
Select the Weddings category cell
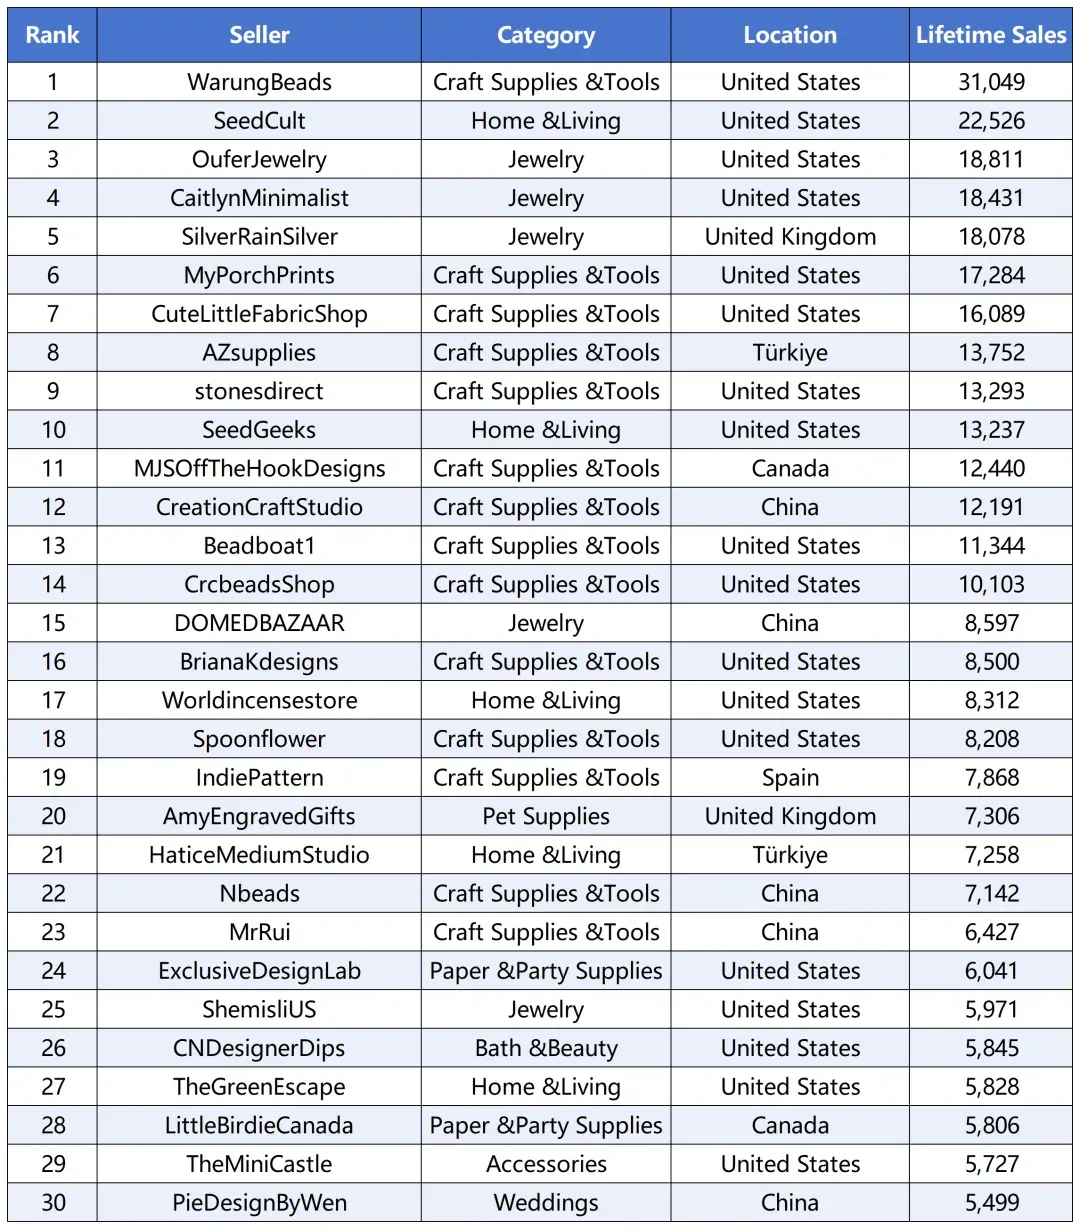pos(546,1203)
